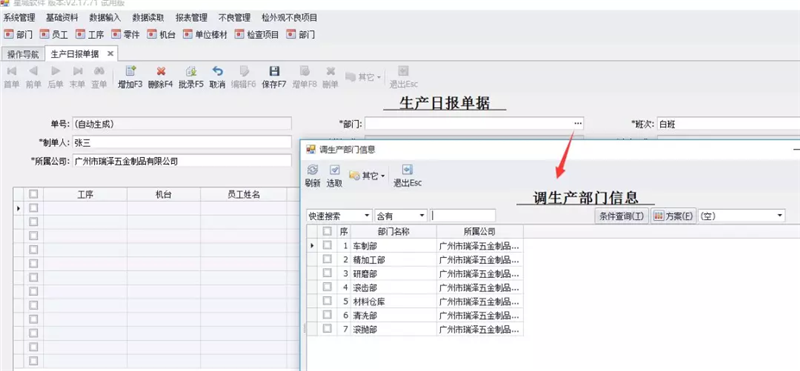The height and width of the screenshot is (371, 800).
Task: Click the 选取 select icon in dialog
Action: tap(335, 170)
